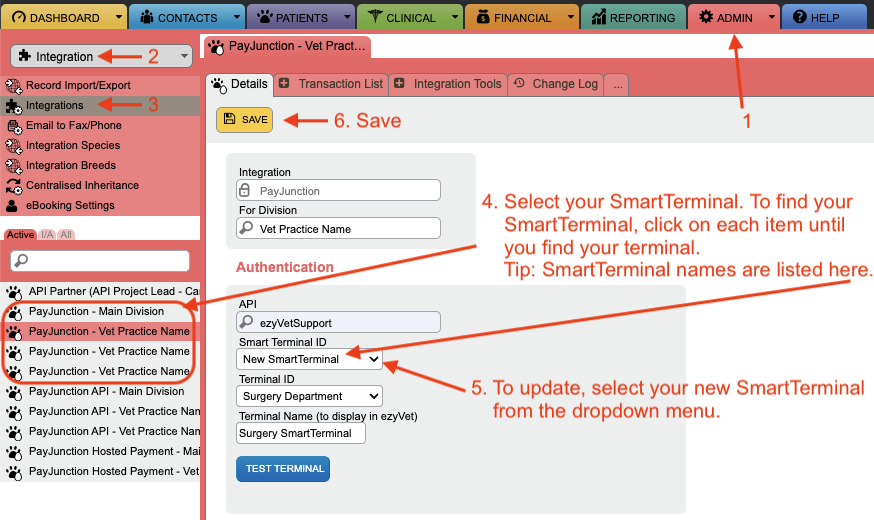The height and width of the screenshot is (520, 874).
Task: Click the TEST TERMINAL button
Action: (x=283, y=469)
